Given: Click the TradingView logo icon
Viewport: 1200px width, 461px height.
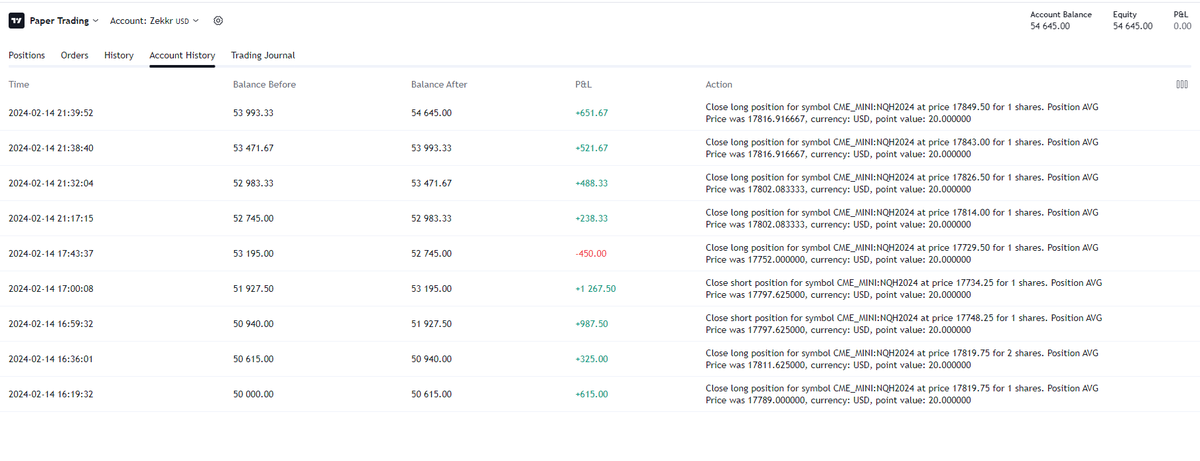Looking at the screenshot, I should [15, 21].
